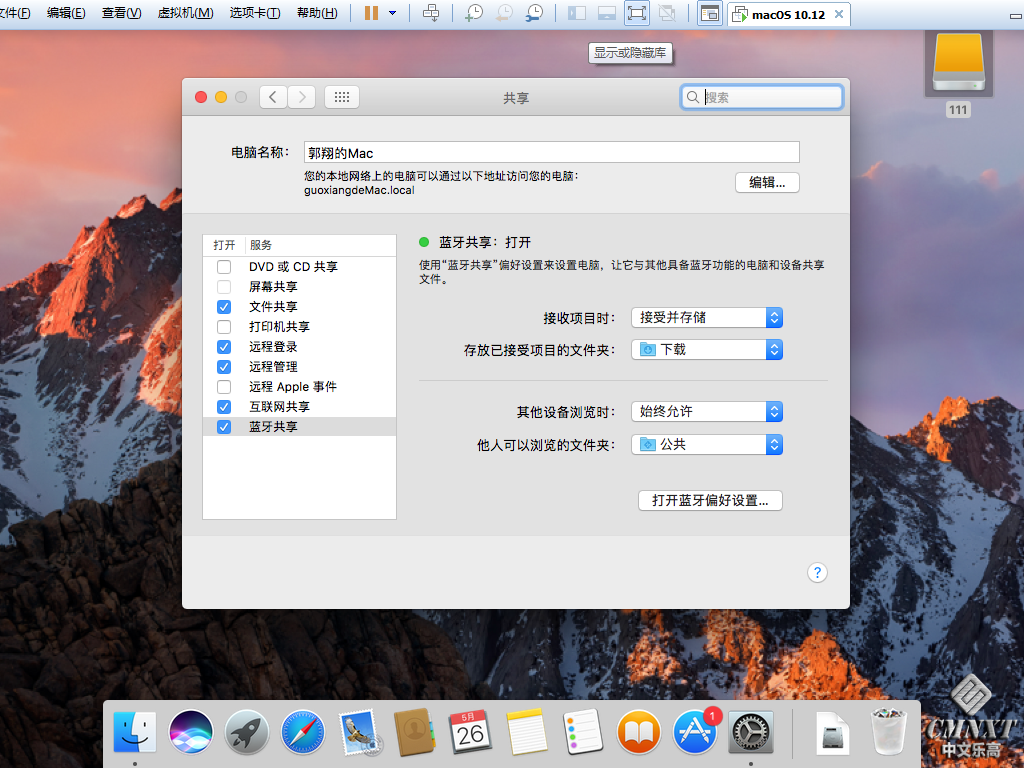Click the 打开蓝牙偏好设置... button
Image resolution: width=1024 pixels, height=768 pixels.
point(710,500)
